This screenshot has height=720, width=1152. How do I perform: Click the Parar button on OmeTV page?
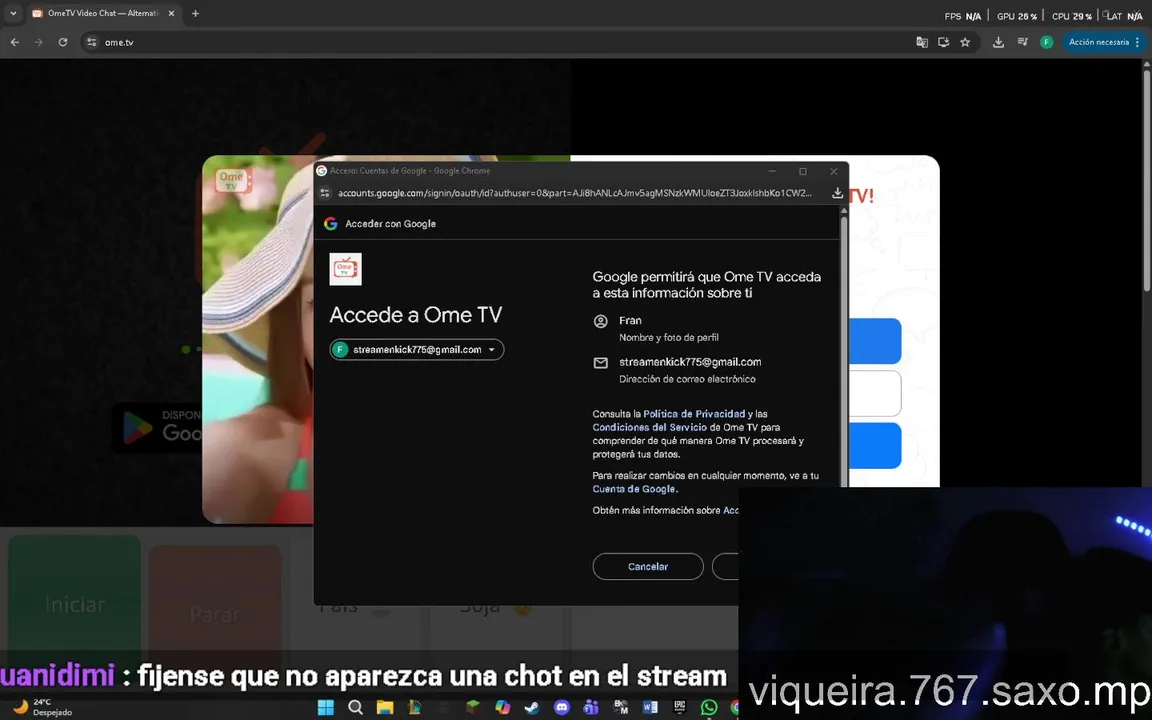(x=215, y=613)
